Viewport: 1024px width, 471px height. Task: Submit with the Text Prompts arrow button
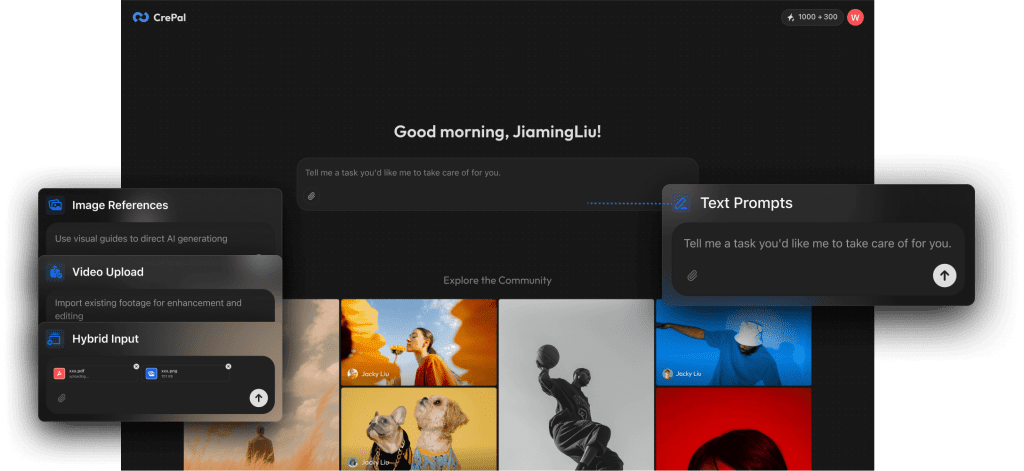944,276
